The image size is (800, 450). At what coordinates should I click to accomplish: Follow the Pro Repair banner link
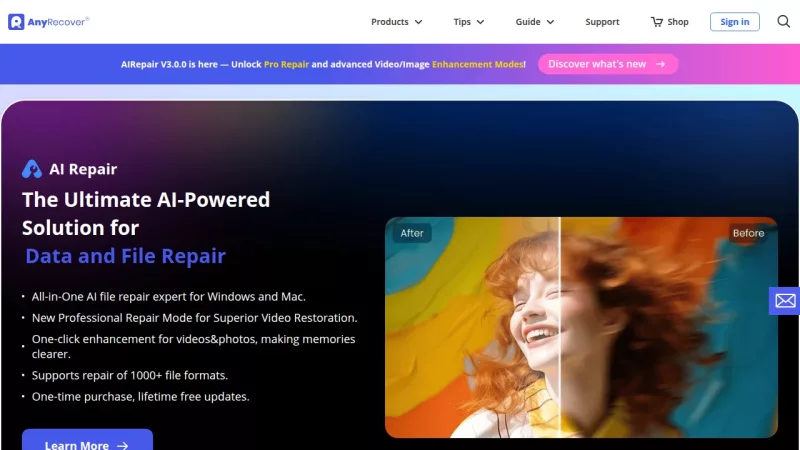click(286, 64)
